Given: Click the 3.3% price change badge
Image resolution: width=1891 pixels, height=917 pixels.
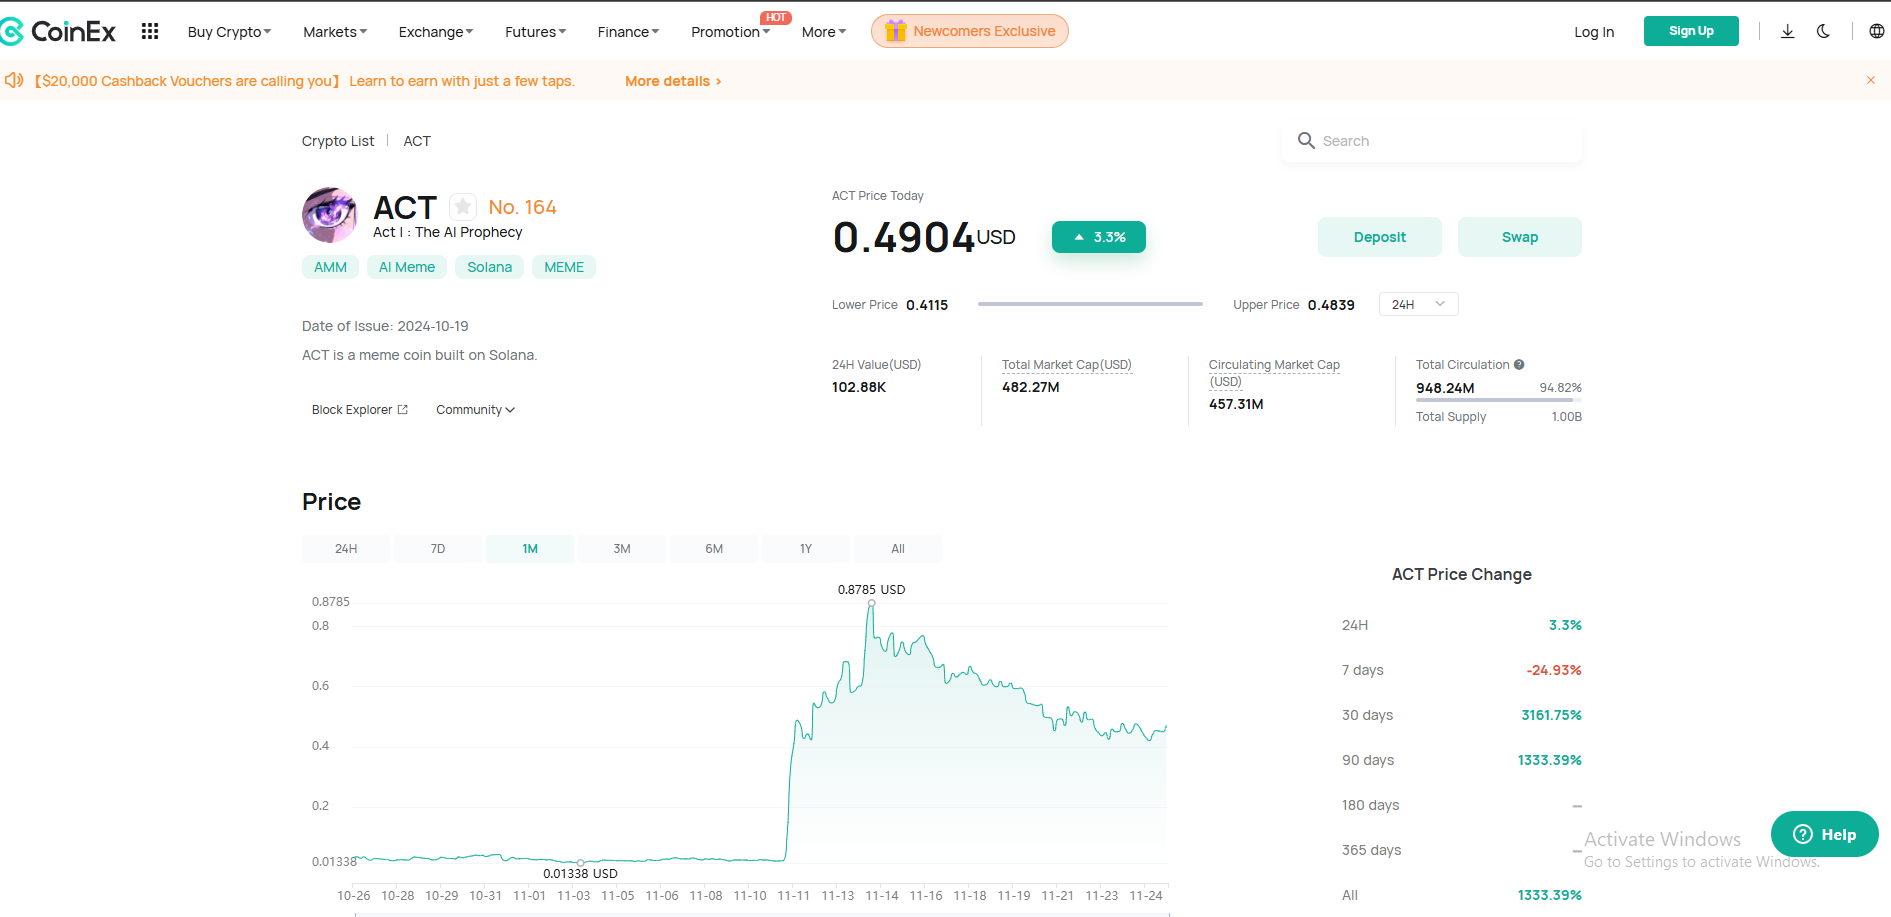Looking at the screenshot, I should [1098, 237].
